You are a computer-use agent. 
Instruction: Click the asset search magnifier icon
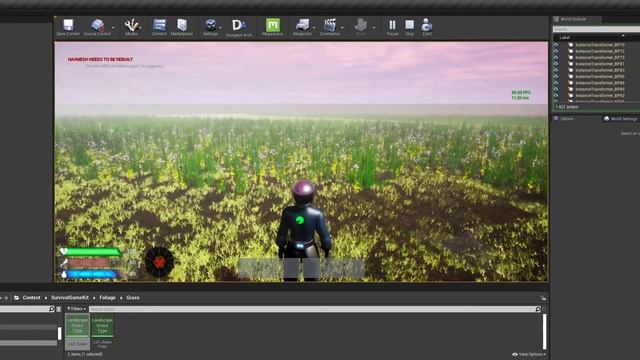538,309
